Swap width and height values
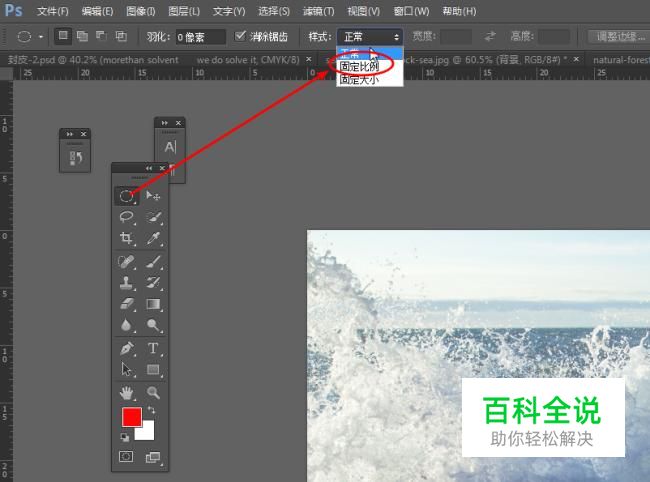Viewport: 650px width, 482px height. (490, 36)
